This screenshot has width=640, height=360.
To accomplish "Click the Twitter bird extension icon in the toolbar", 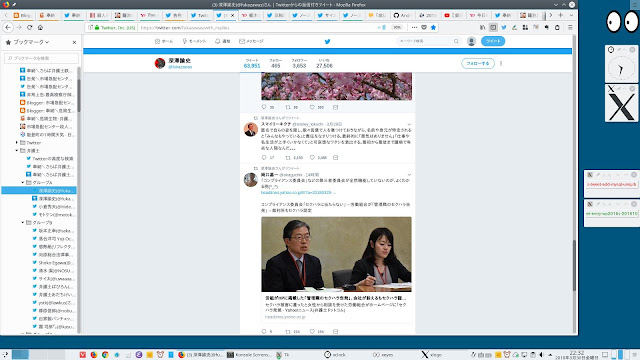I will pos(504,27).
